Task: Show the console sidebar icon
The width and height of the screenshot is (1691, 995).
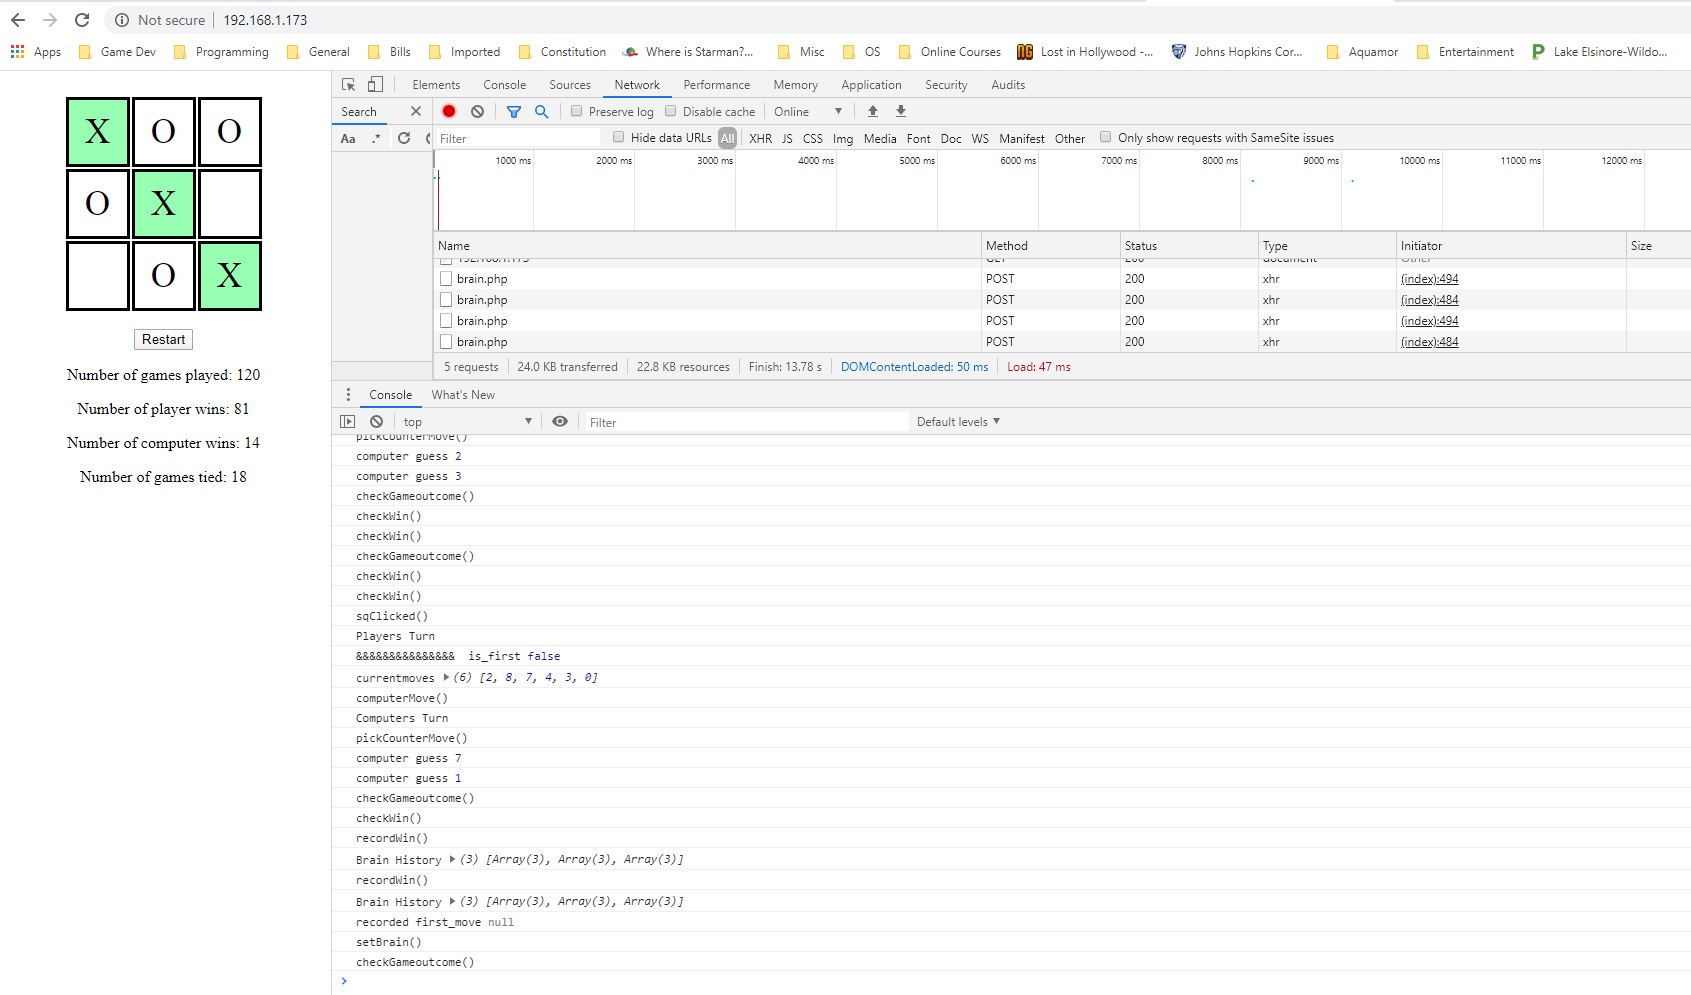Action: pos(348,422)
